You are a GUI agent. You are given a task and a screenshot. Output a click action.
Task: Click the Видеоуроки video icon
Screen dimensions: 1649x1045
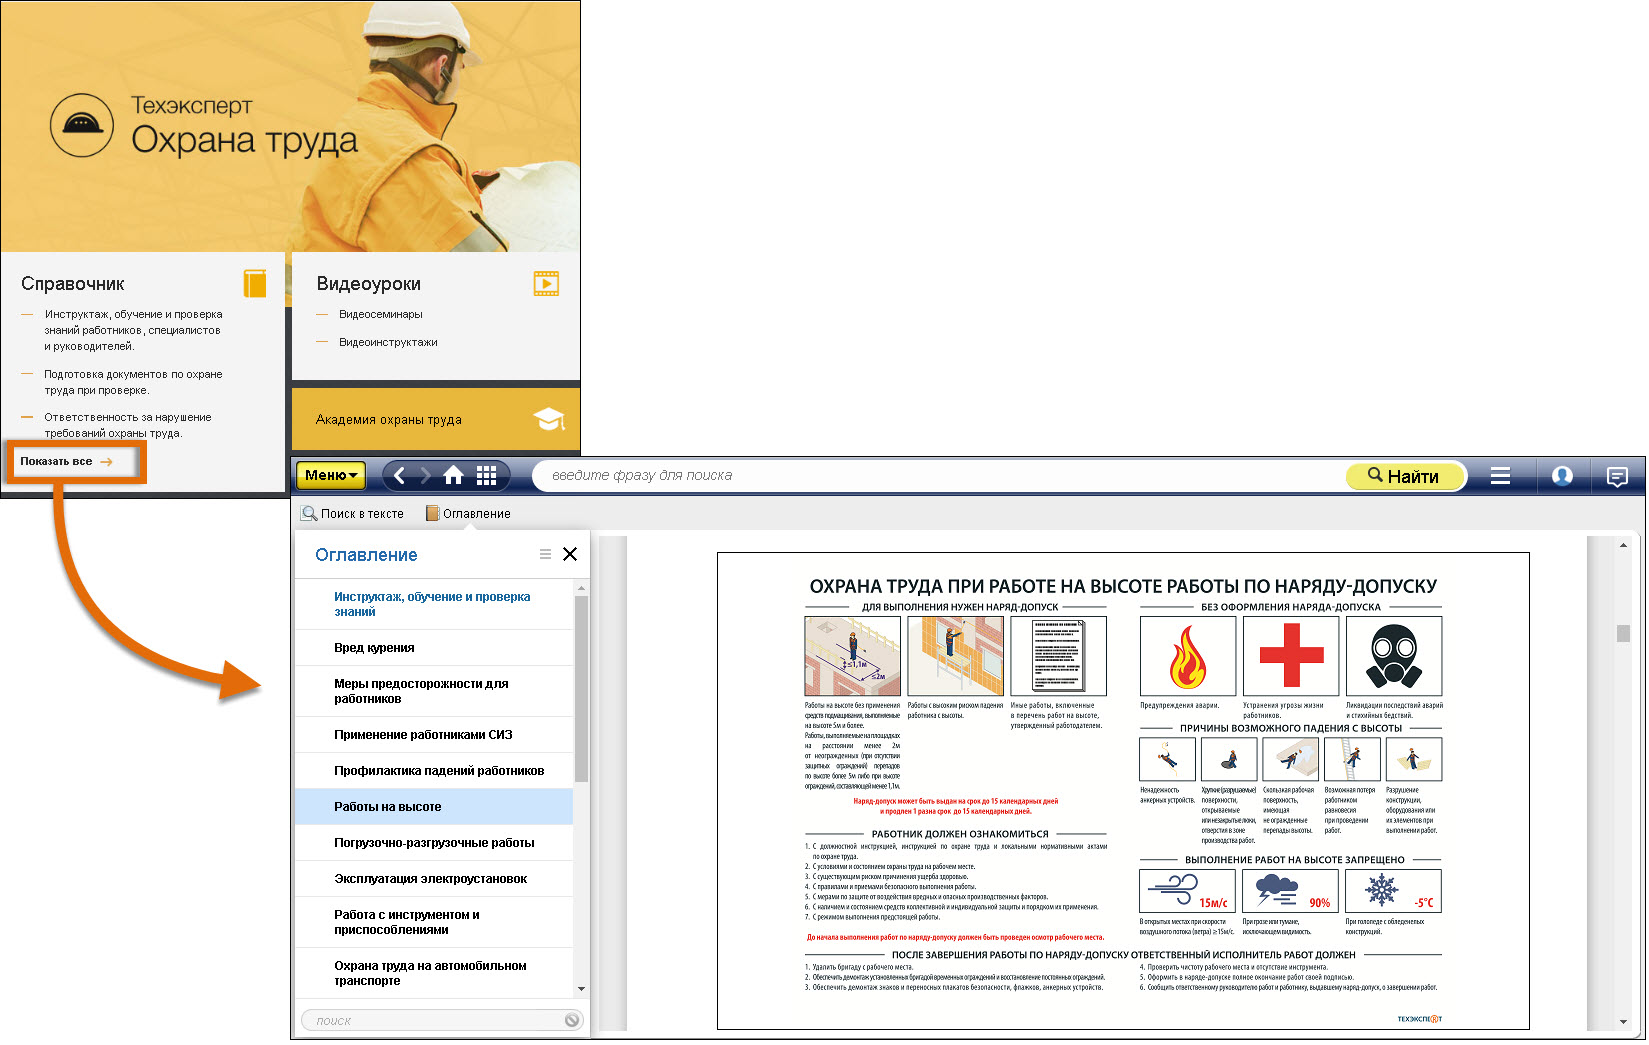click(x=546, y=283)
